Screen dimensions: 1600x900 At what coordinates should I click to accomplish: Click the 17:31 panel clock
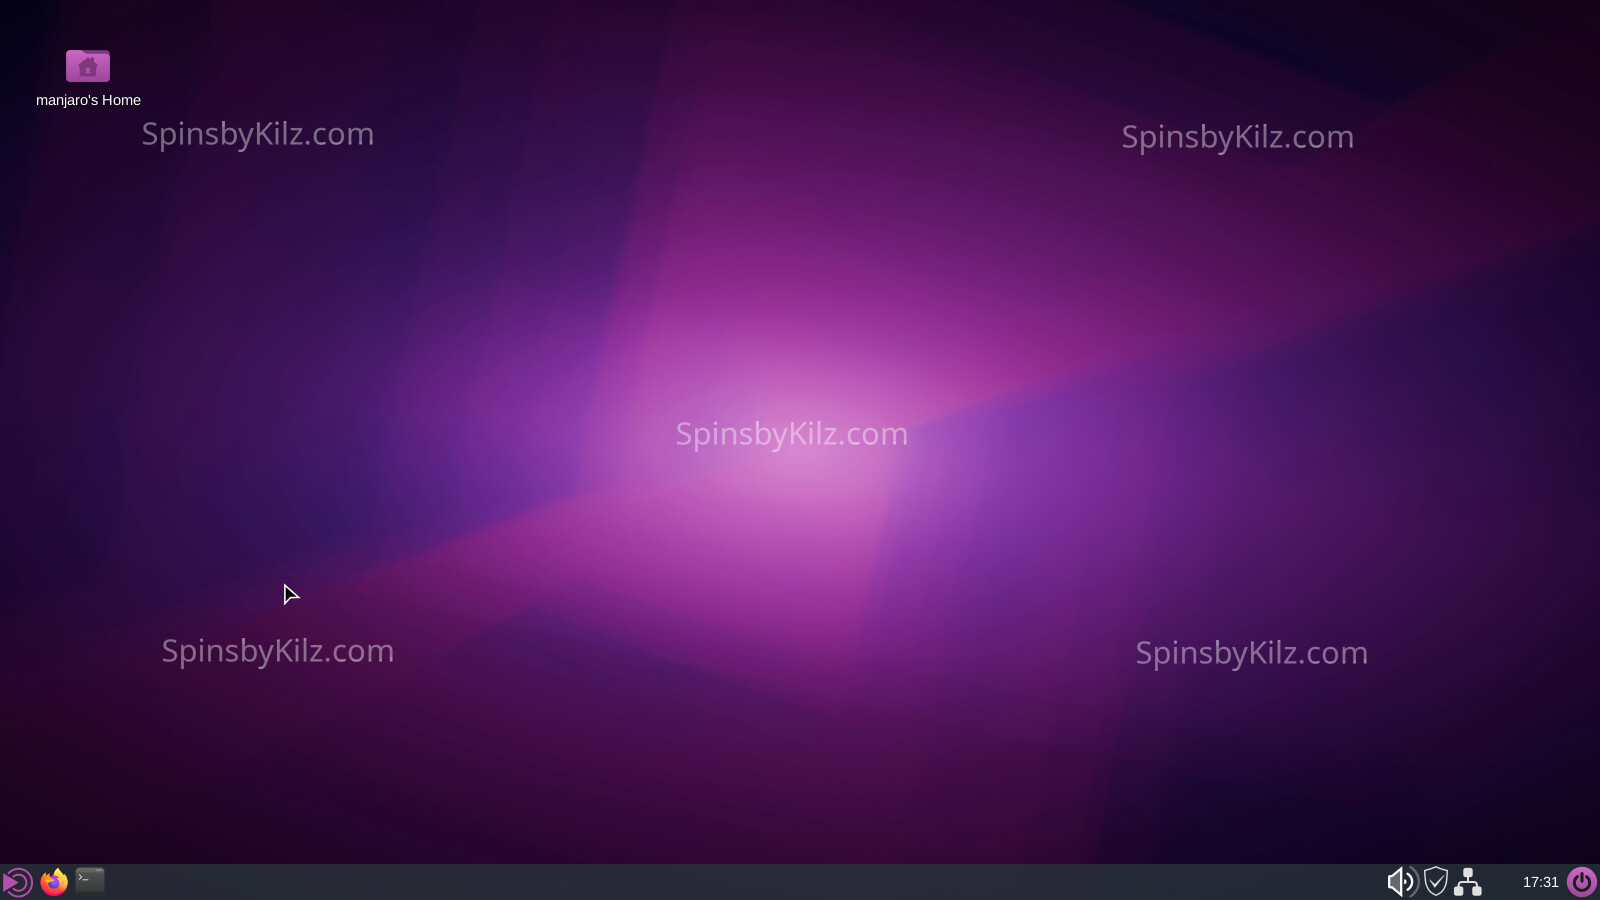tap(1540, 882)
